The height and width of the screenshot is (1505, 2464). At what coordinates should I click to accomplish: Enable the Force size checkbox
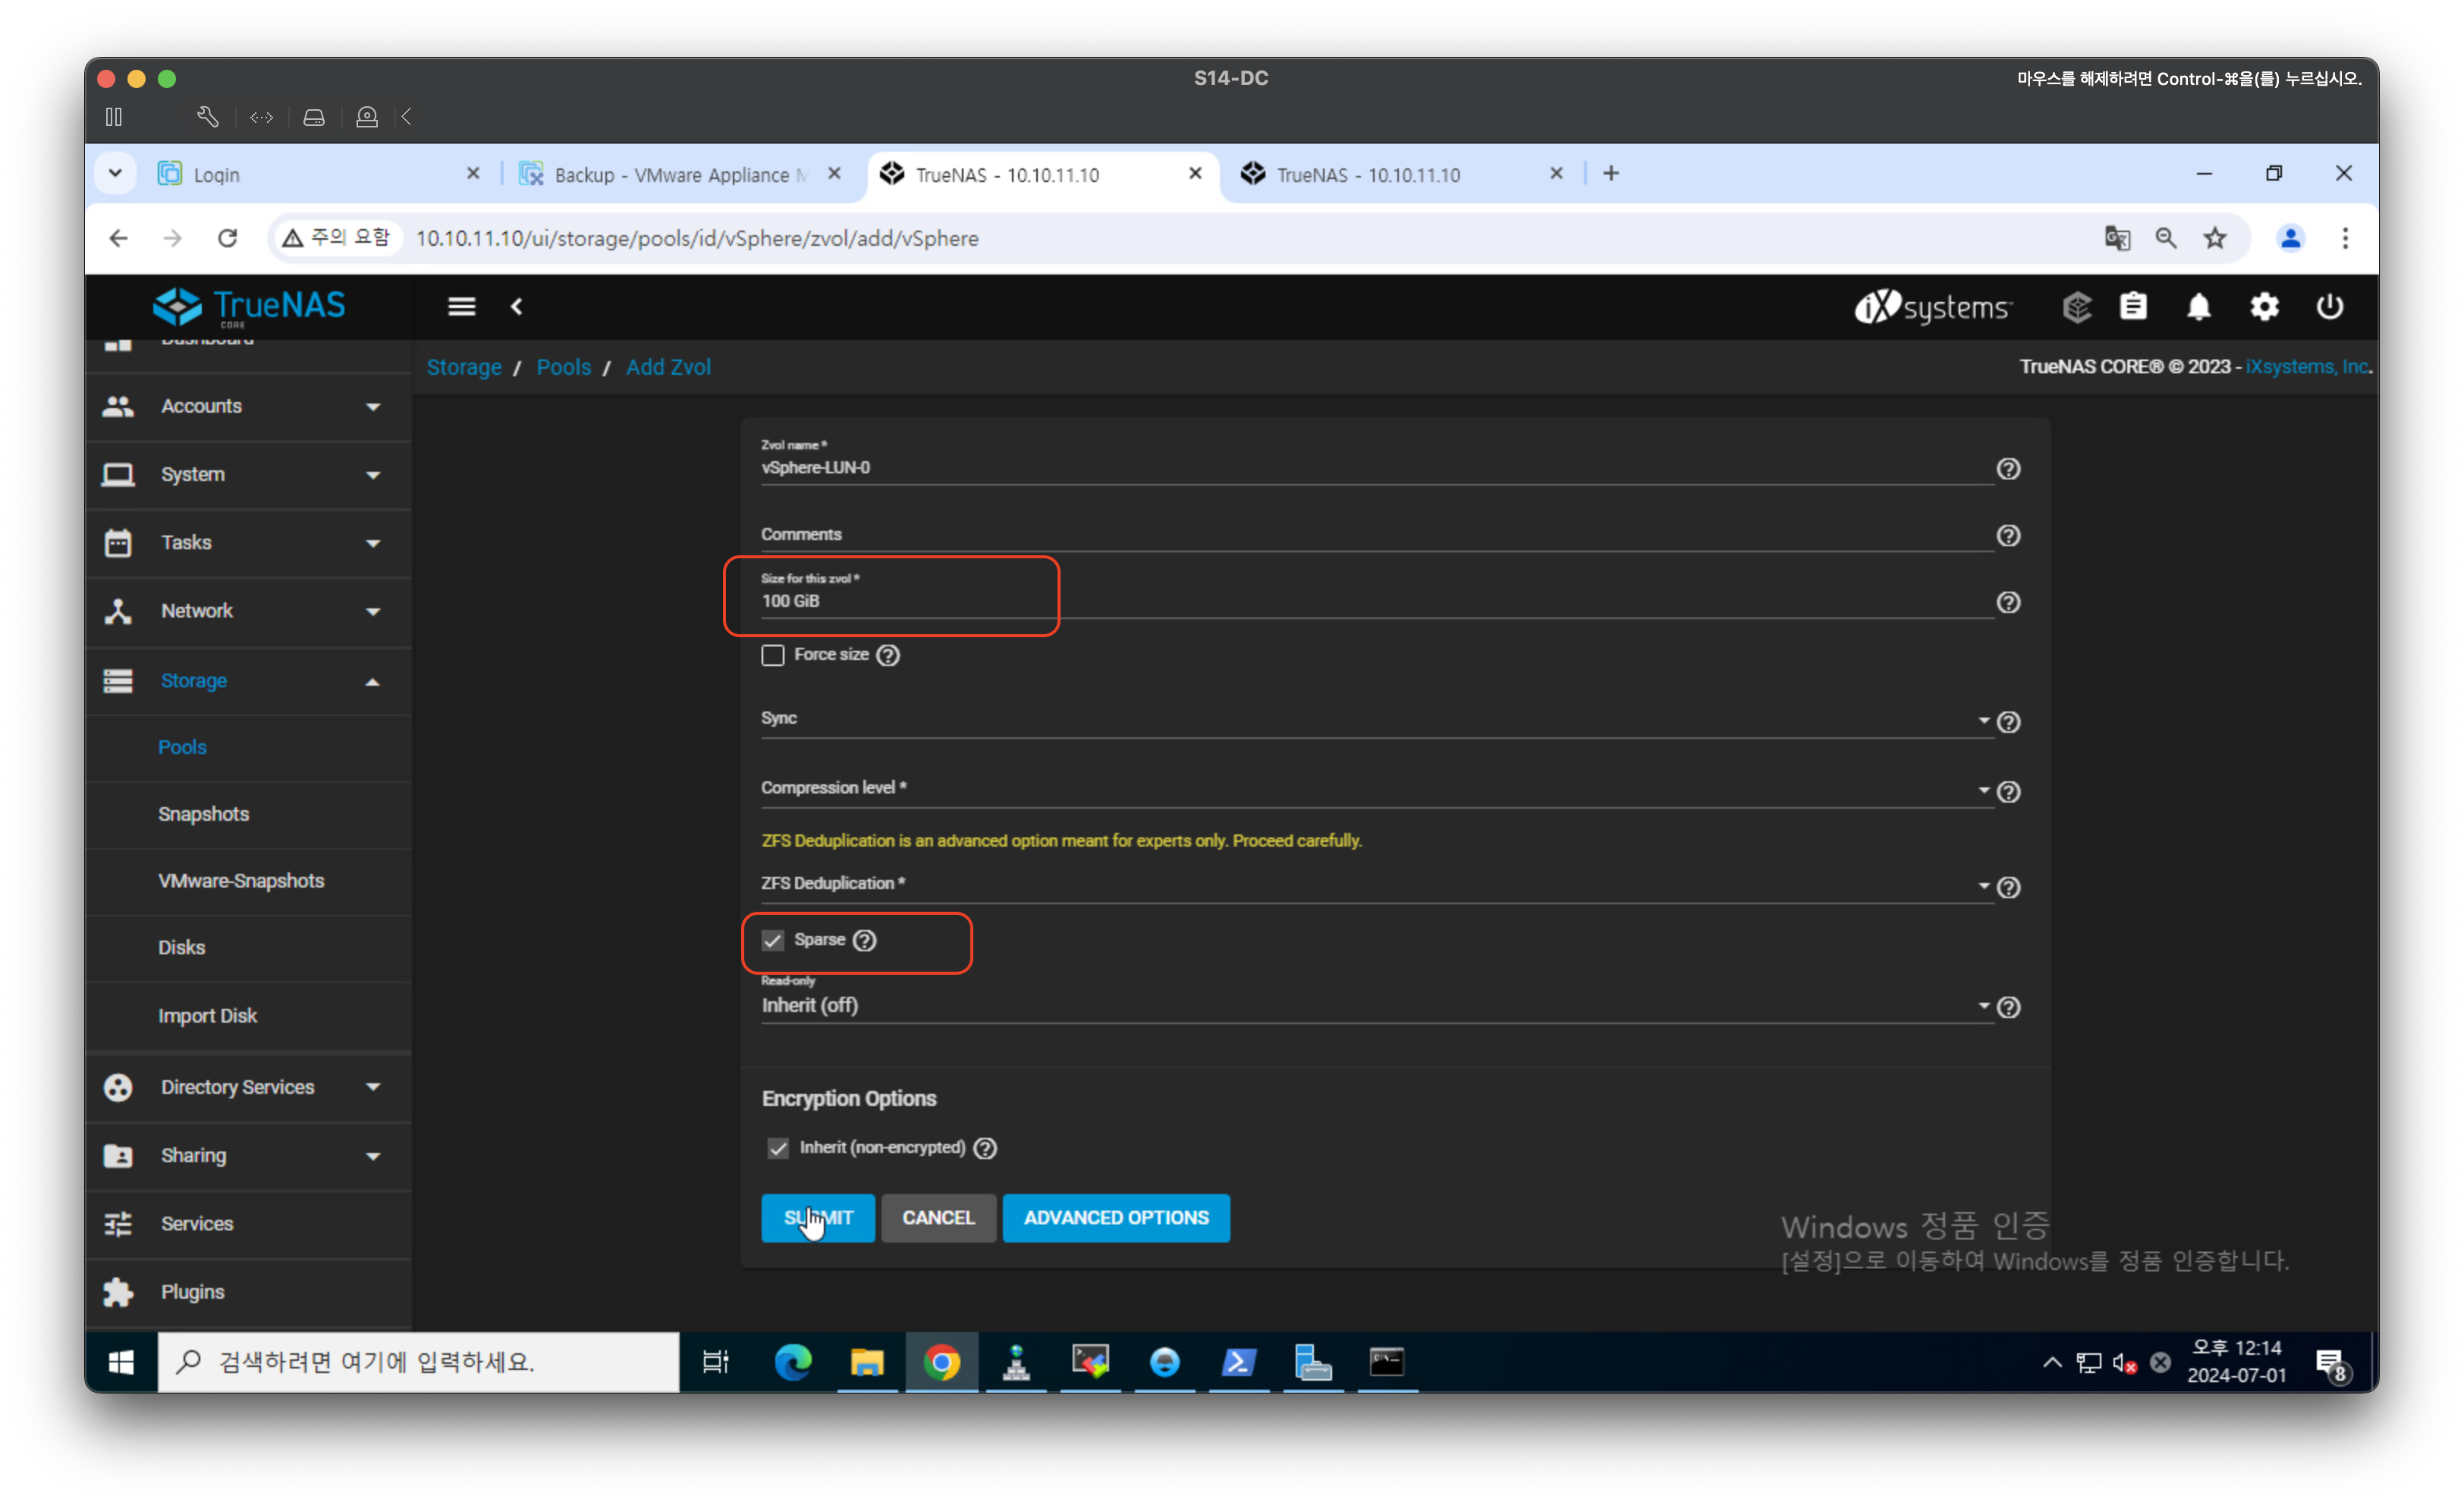point(773,655)
